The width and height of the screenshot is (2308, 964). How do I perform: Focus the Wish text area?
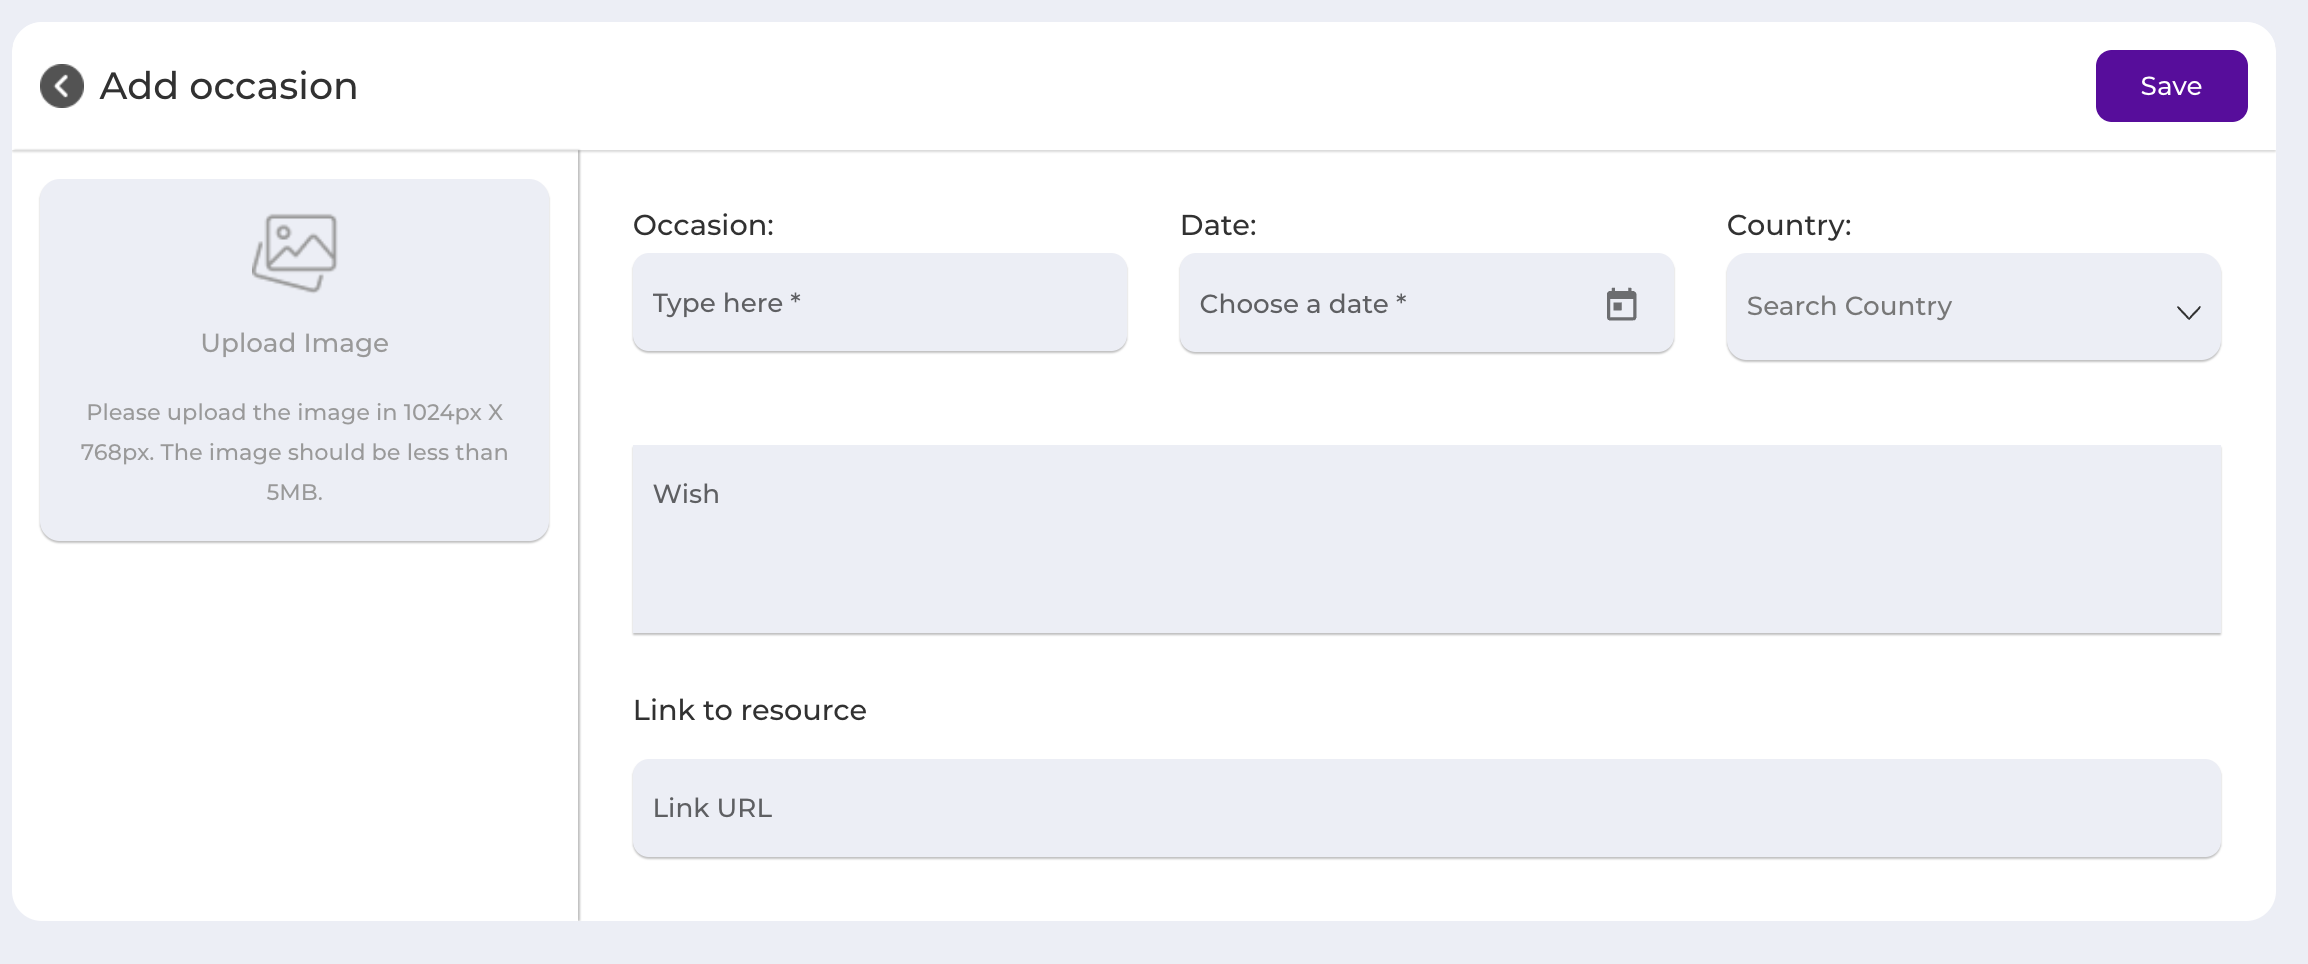pos(1426,539)
